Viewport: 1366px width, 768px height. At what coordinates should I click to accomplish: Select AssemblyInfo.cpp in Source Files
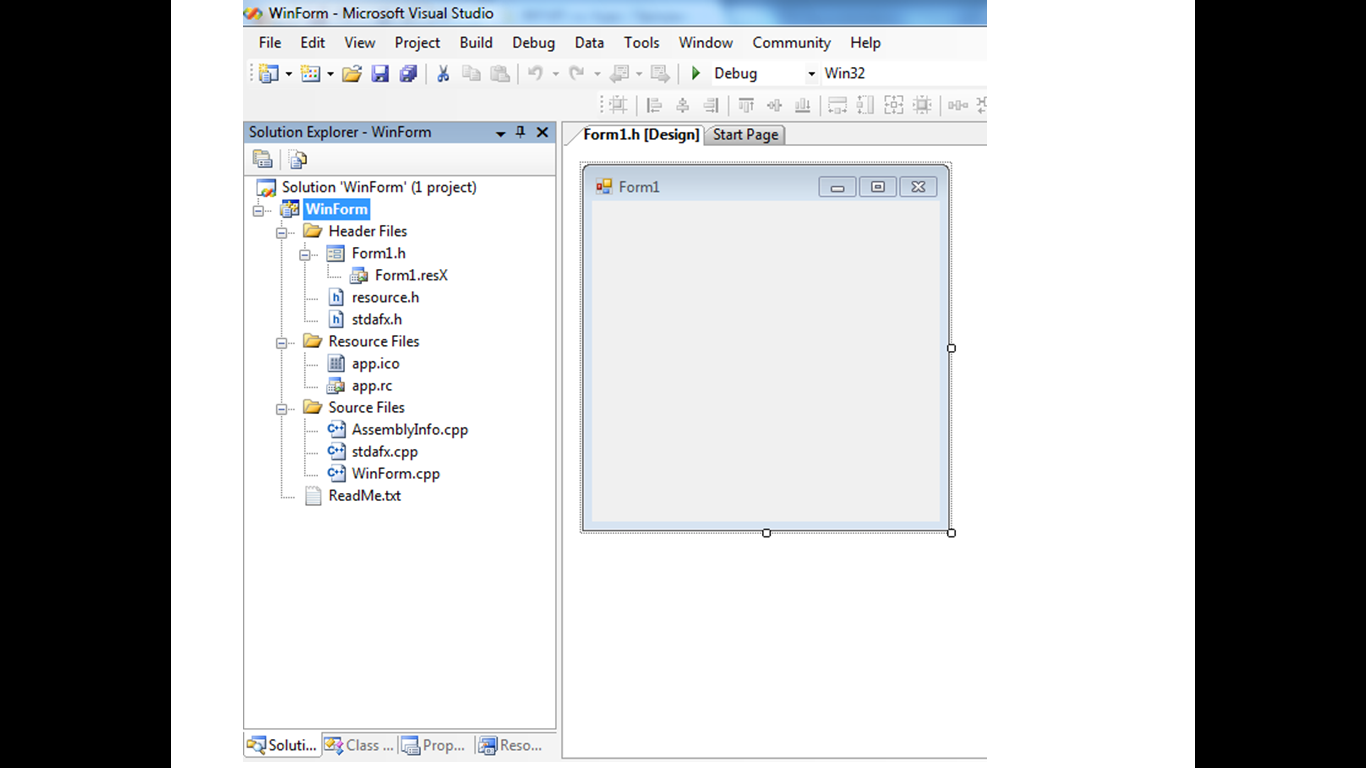pyautogui.click(x=410, y=430)
